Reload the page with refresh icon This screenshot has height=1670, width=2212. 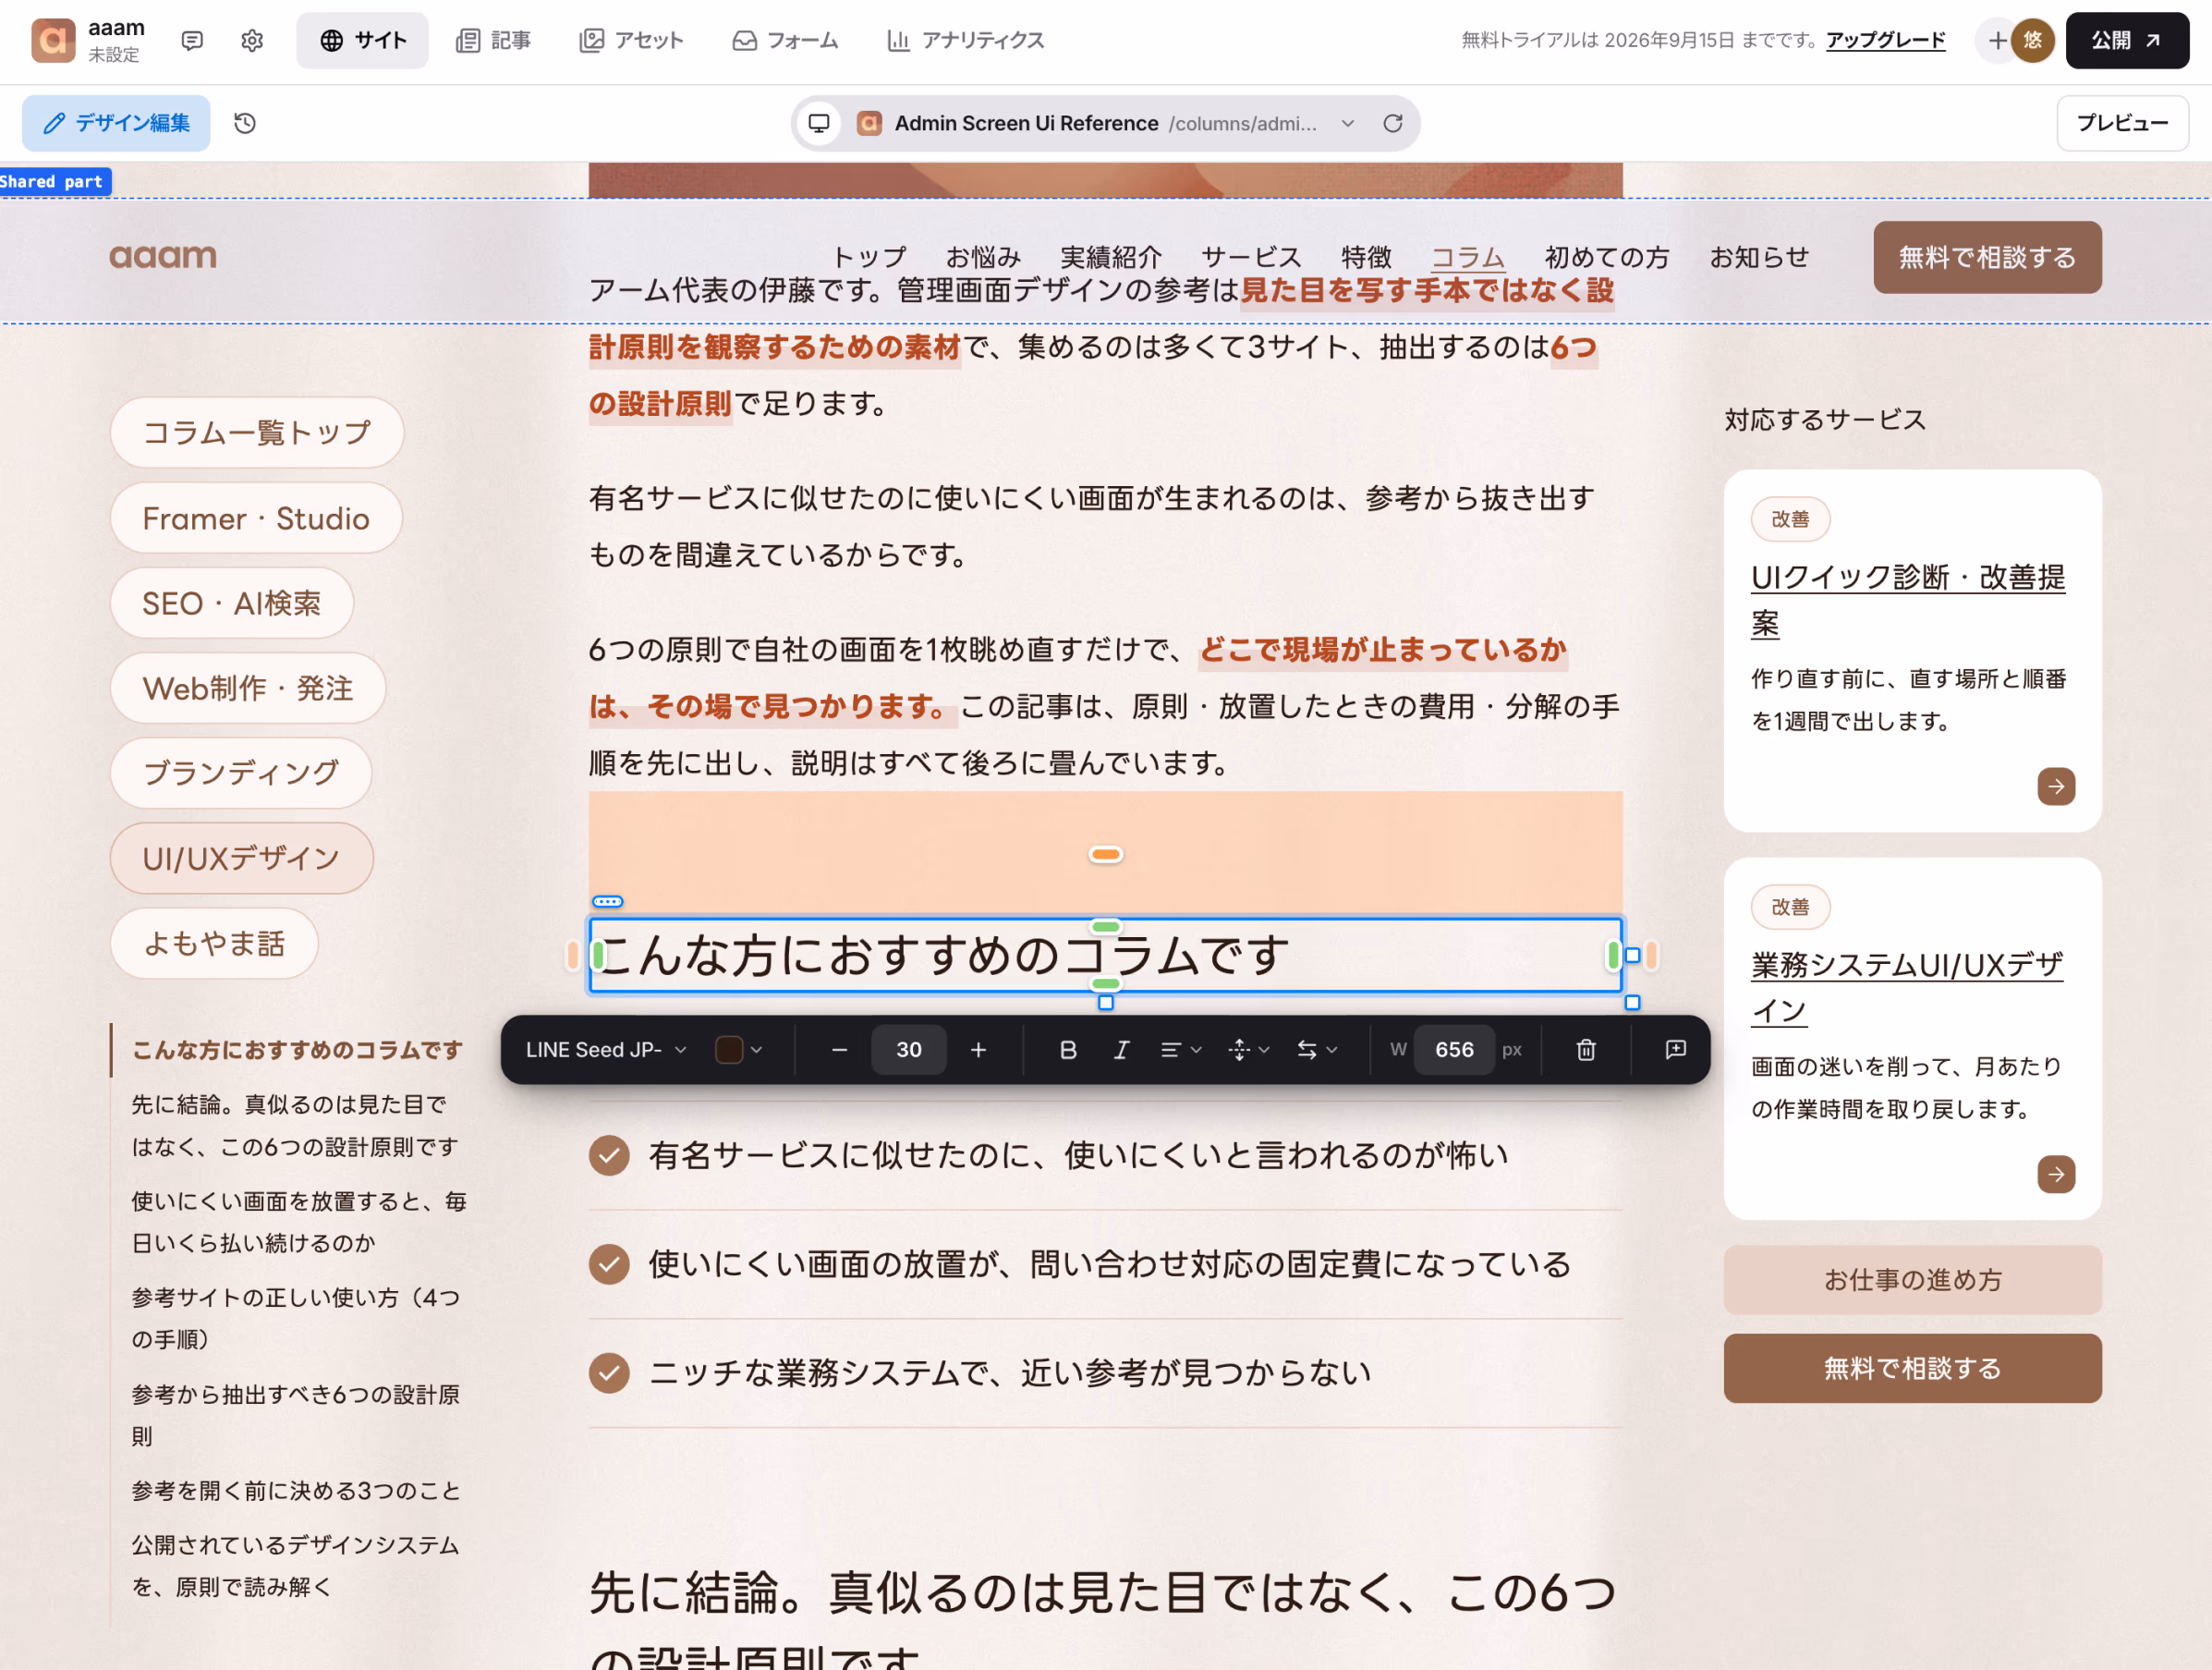point(1392,123)
